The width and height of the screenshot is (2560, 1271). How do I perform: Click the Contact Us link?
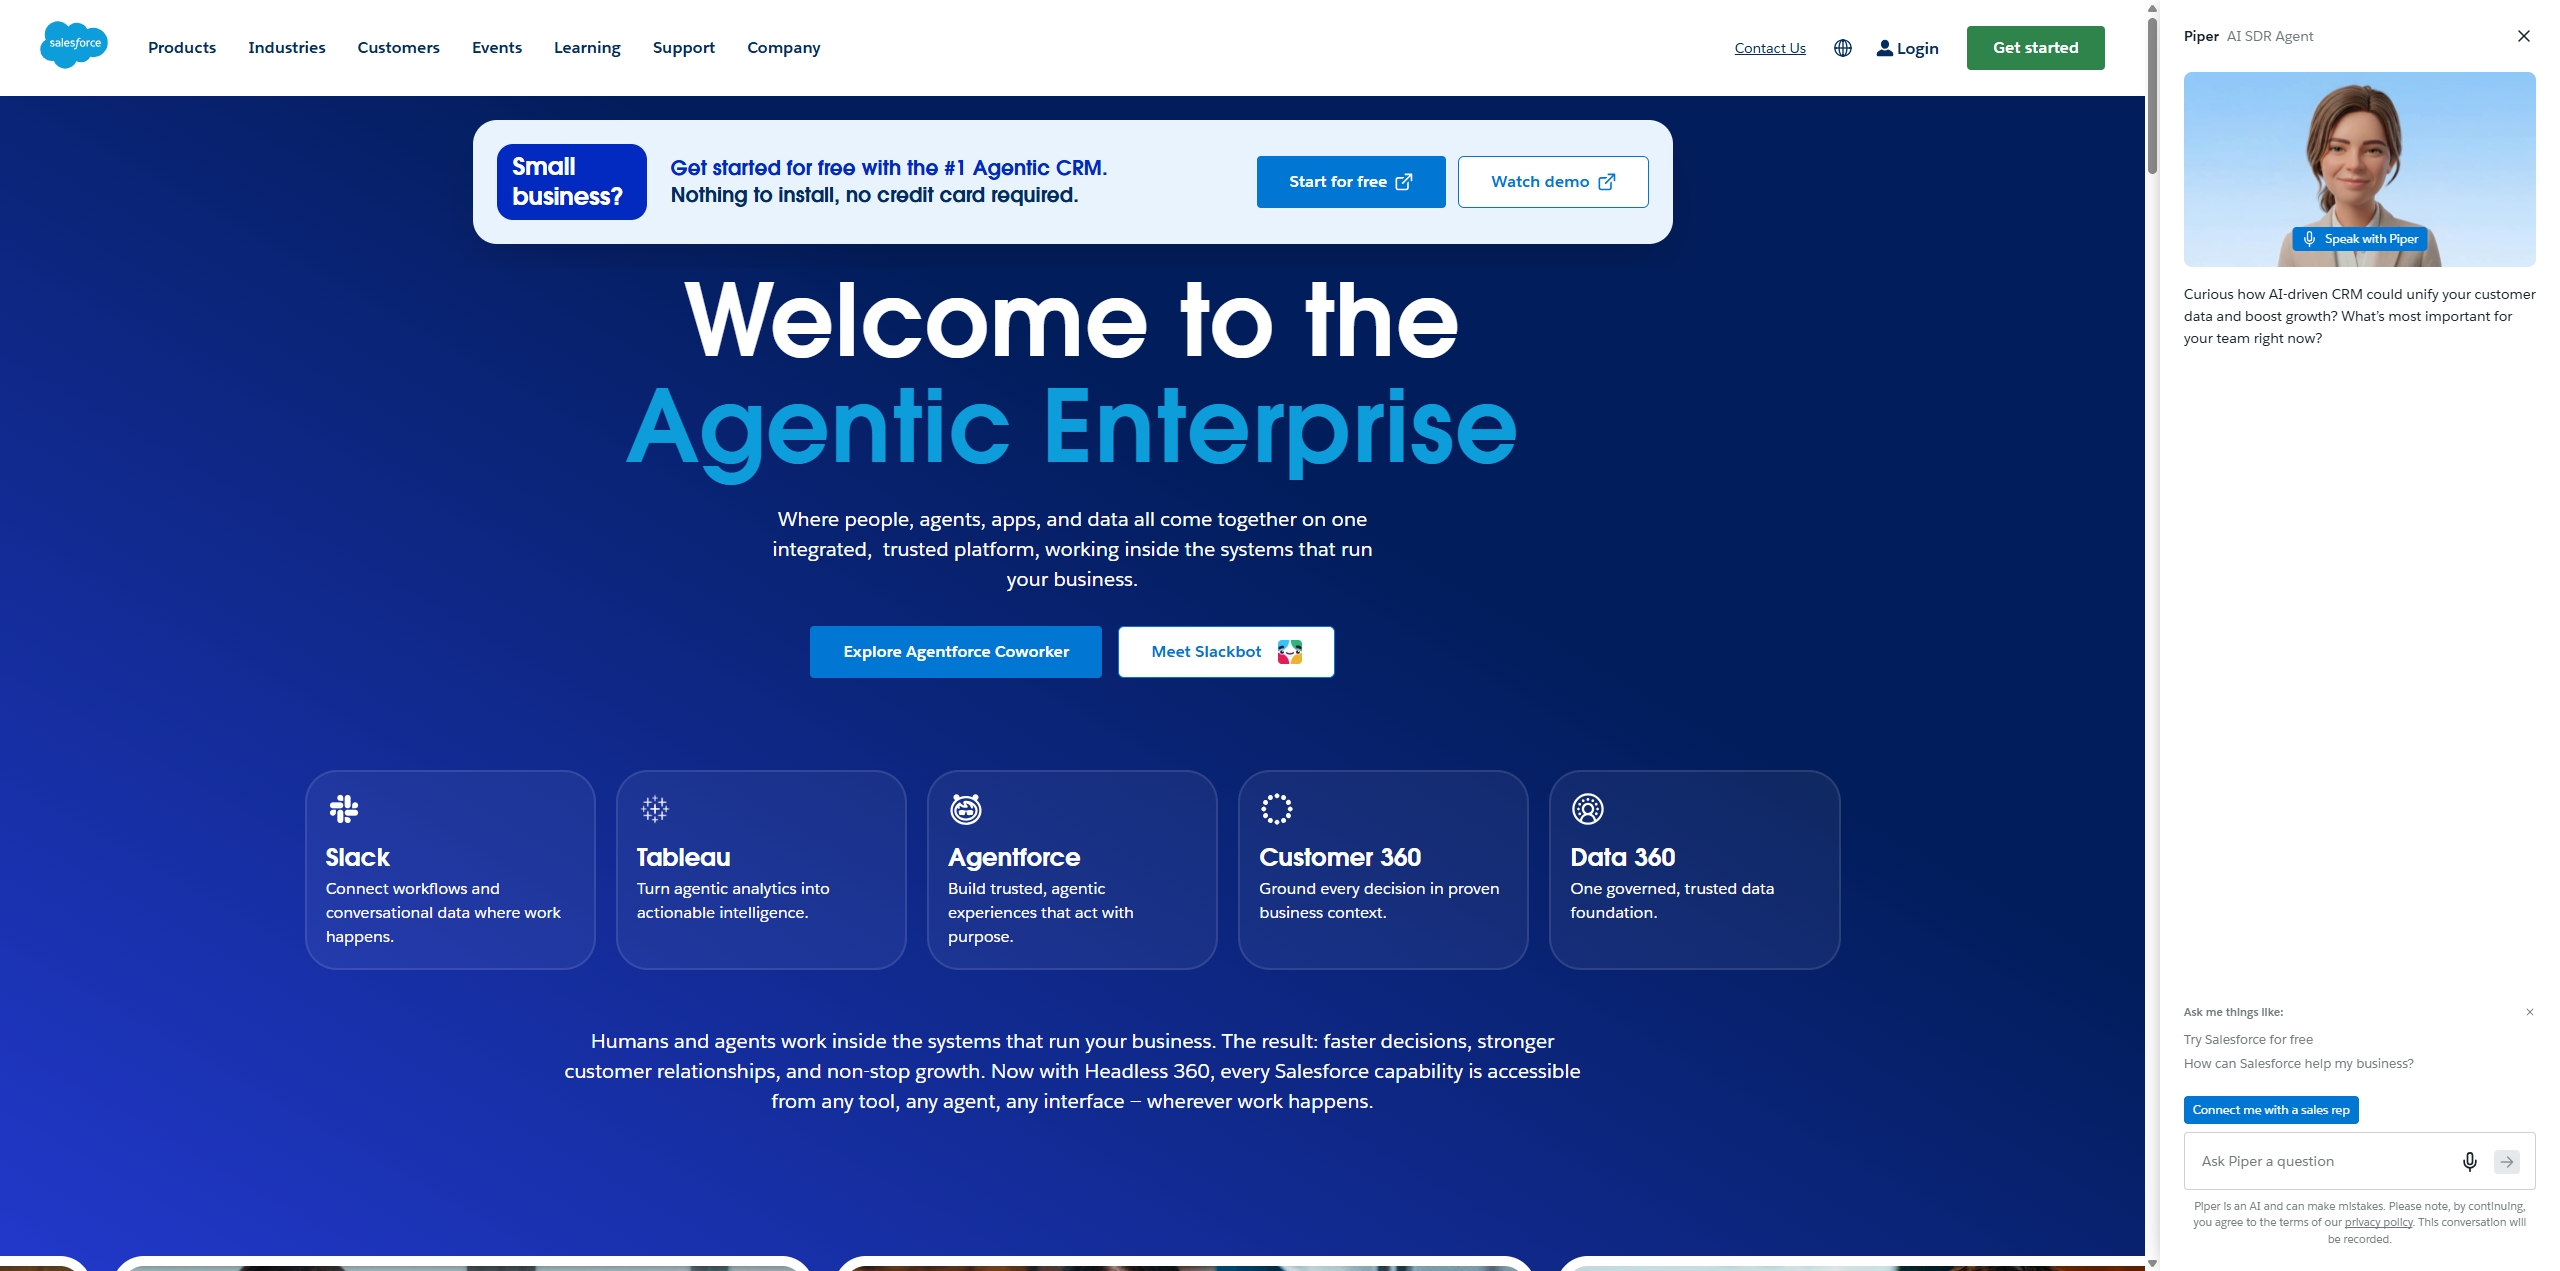1770,48
